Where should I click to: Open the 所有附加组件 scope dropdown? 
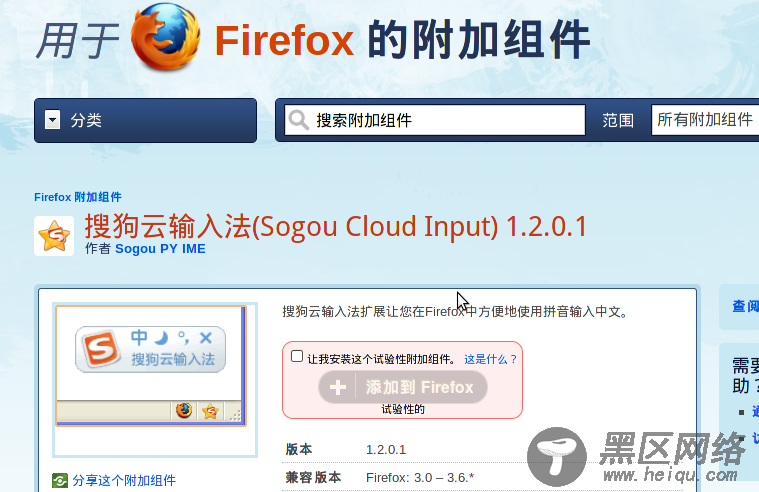[x=705, y=120]
